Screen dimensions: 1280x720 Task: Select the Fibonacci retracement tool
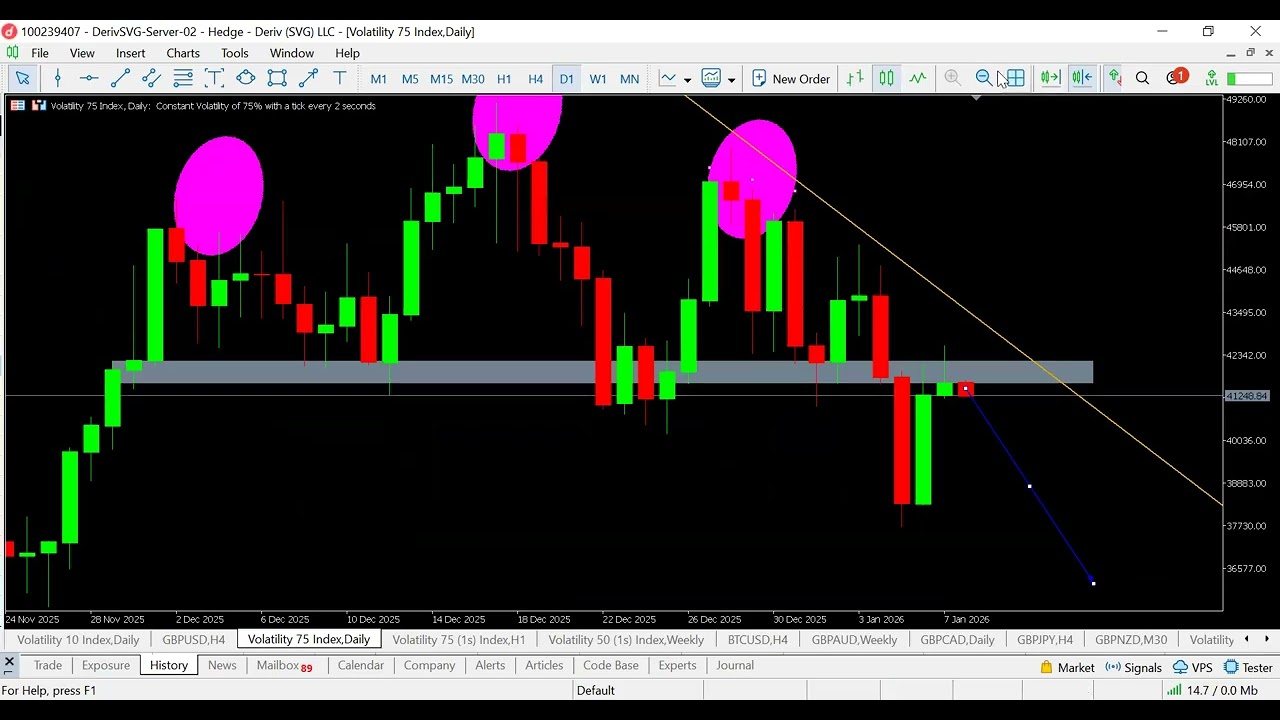pos(183,78)
